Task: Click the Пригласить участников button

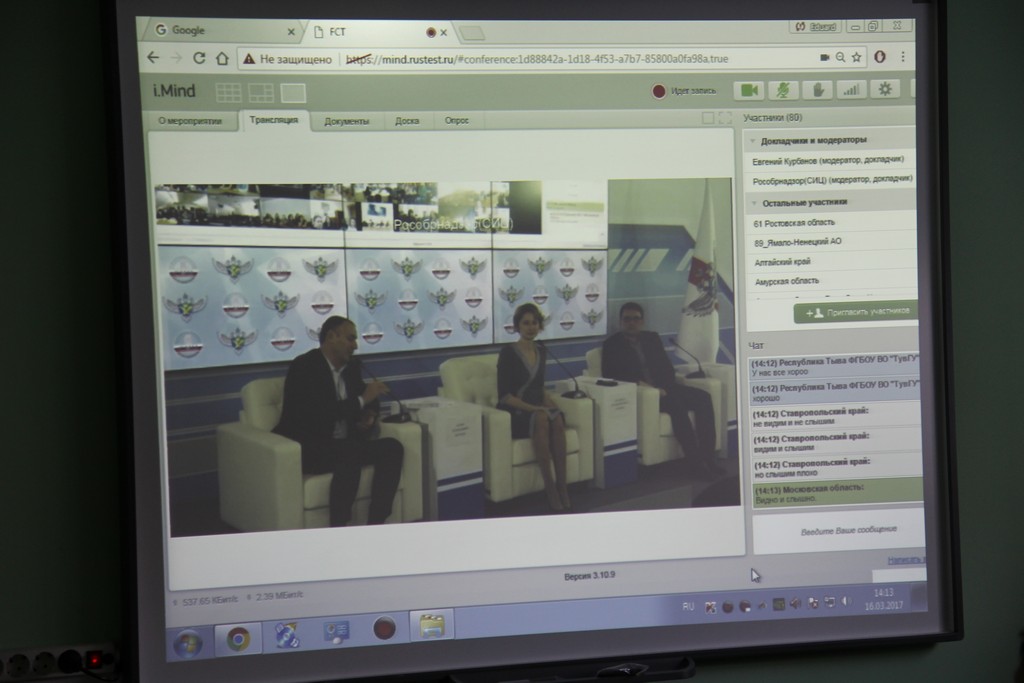Action: [856, 312]
